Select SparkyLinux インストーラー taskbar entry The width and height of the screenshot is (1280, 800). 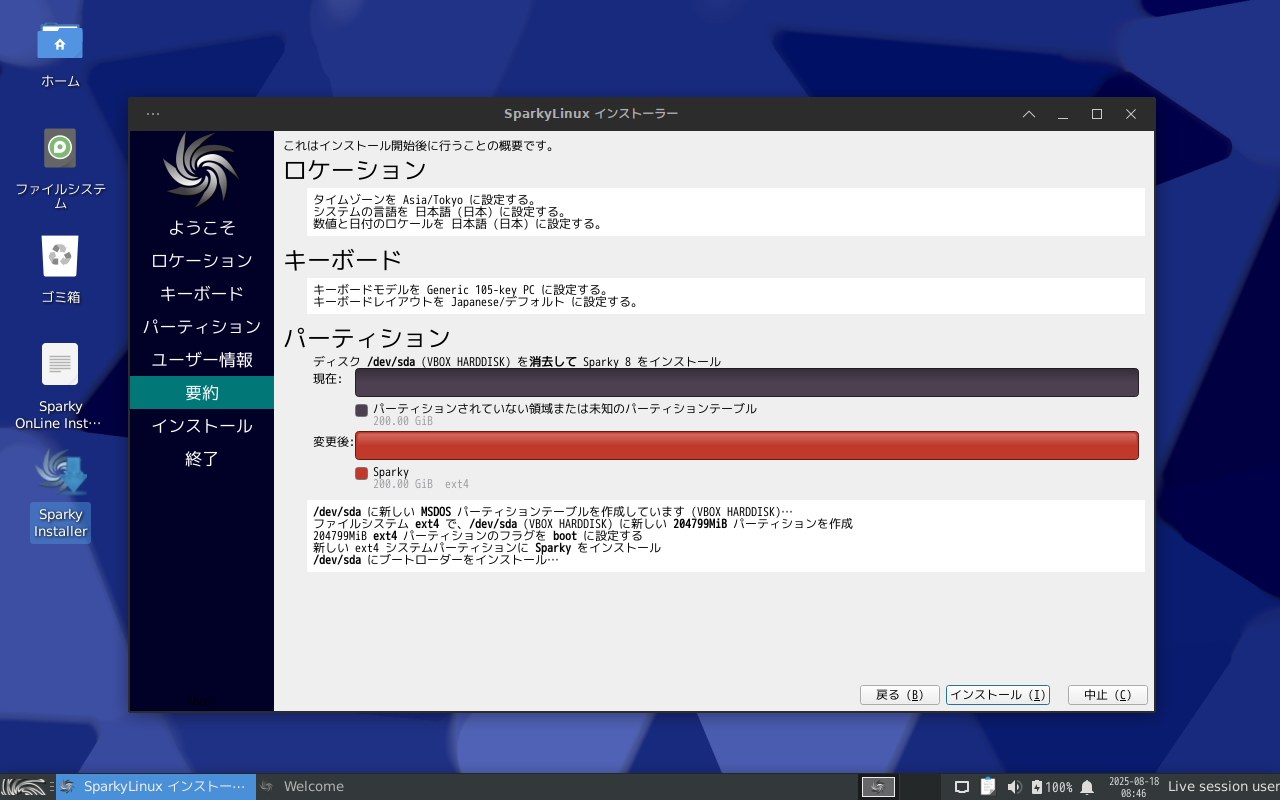click(156, 787)
